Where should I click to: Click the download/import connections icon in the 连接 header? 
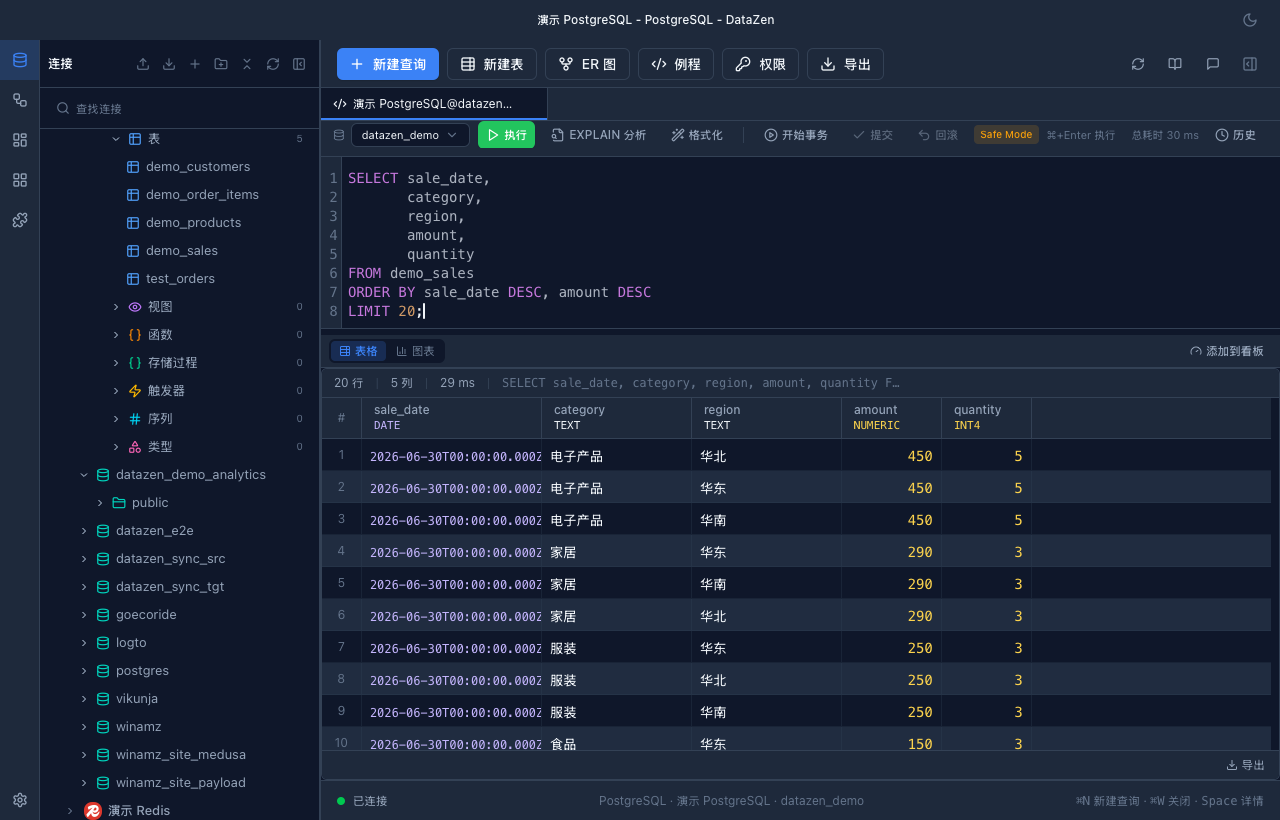pos(169,64)
